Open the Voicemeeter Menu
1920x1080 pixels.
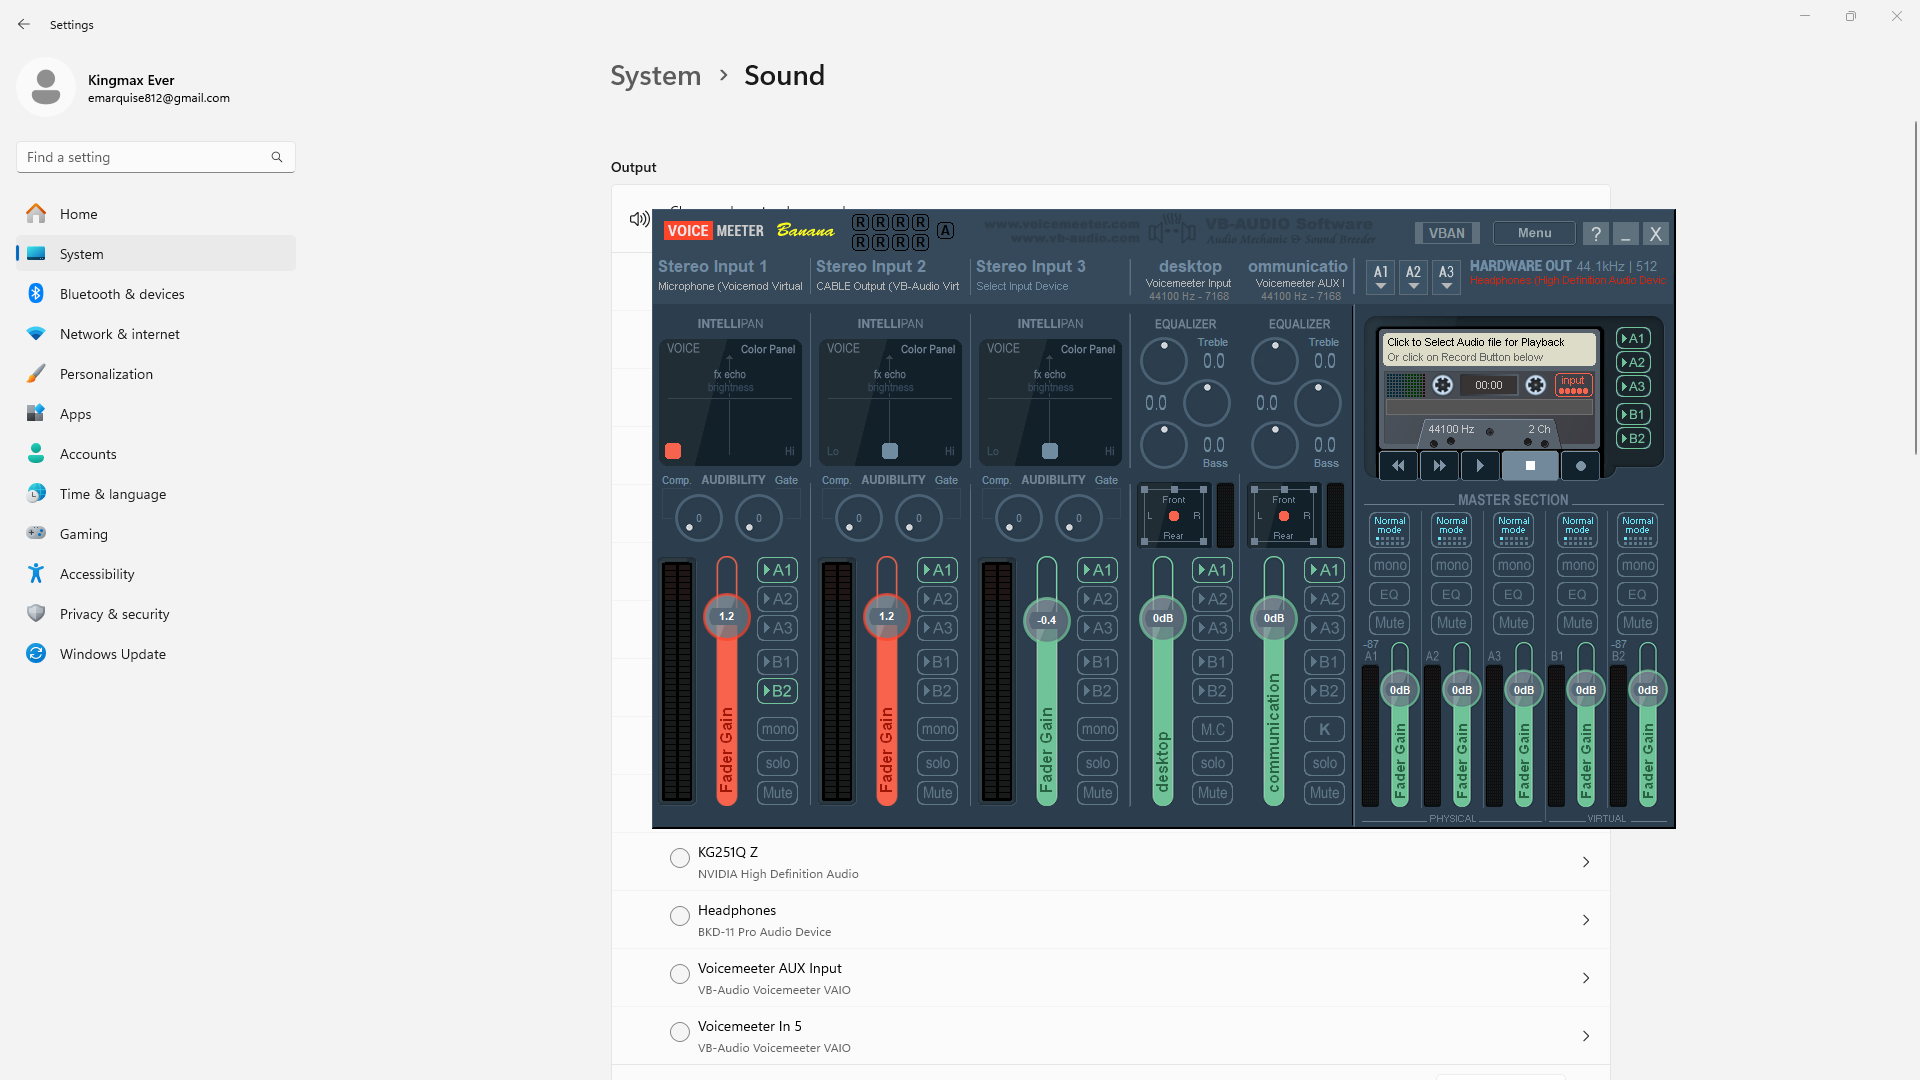(1534, 233)
